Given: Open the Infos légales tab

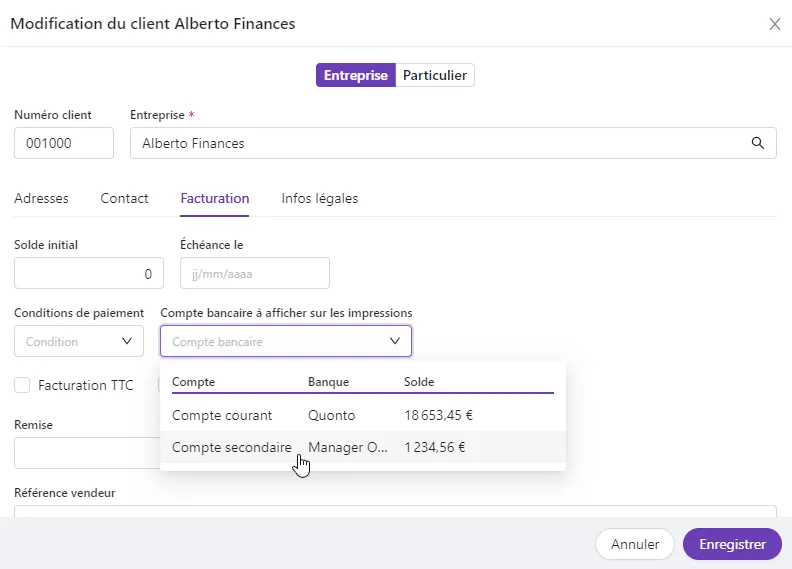Looking at the screenshot, I should coord(320,198).
